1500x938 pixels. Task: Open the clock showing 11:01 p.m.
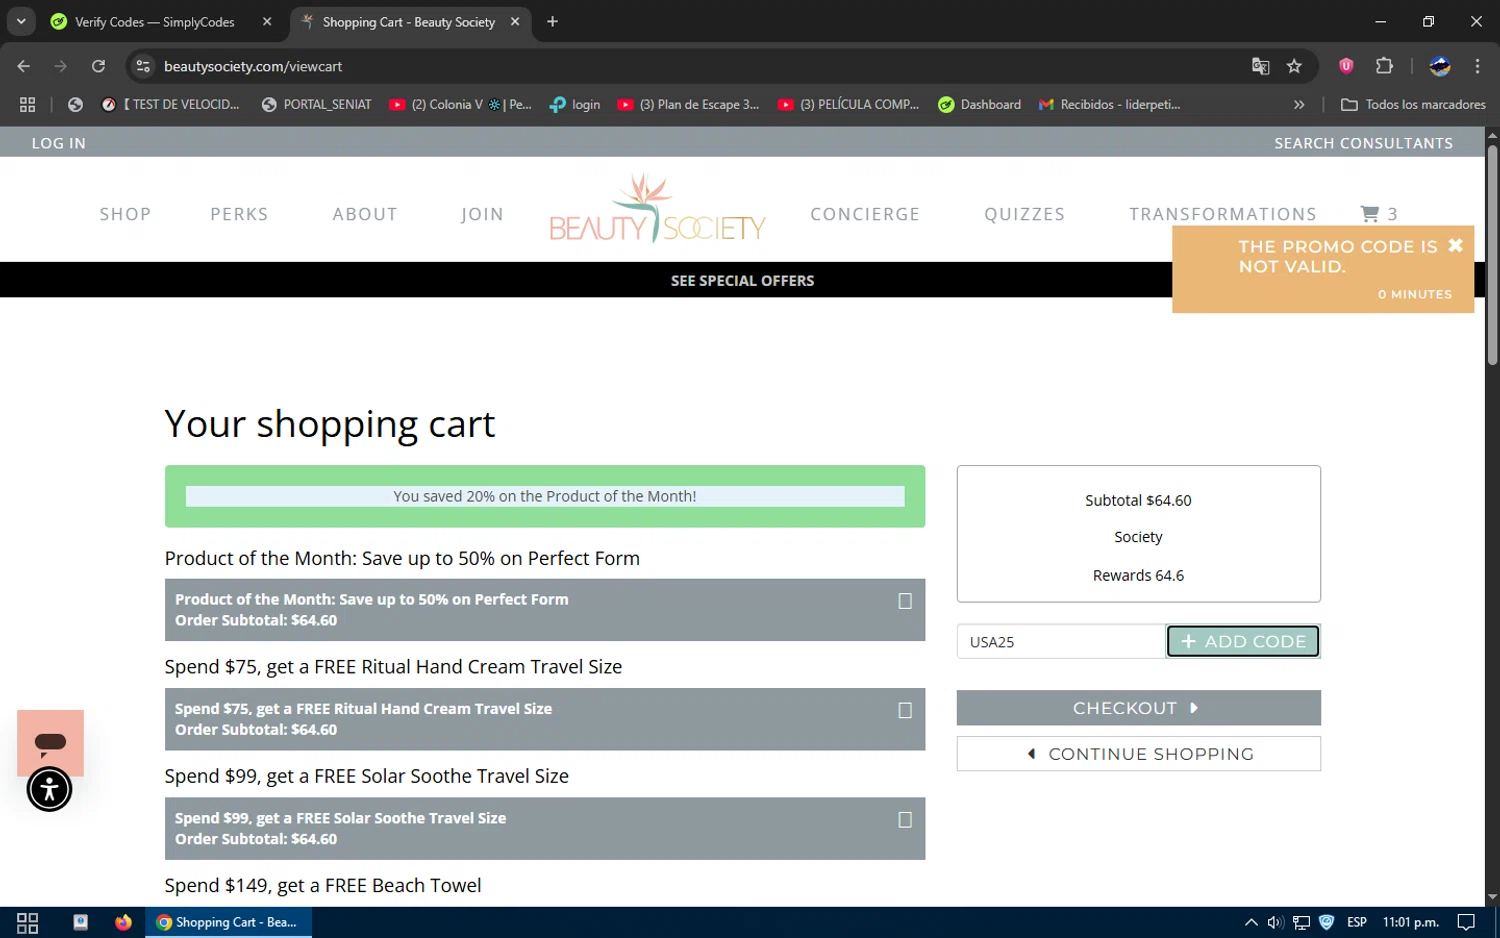1410,922
